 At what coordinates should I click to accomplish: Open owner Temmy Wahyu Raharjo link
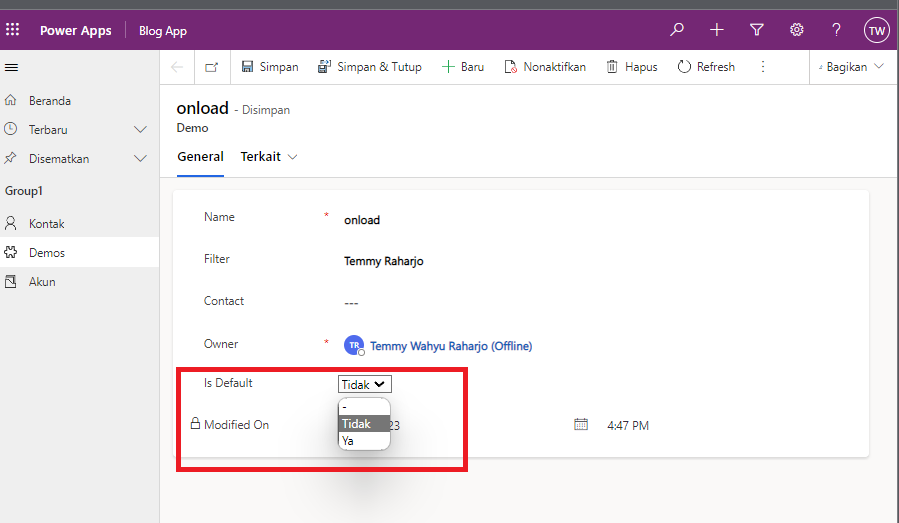pos(451,346)
